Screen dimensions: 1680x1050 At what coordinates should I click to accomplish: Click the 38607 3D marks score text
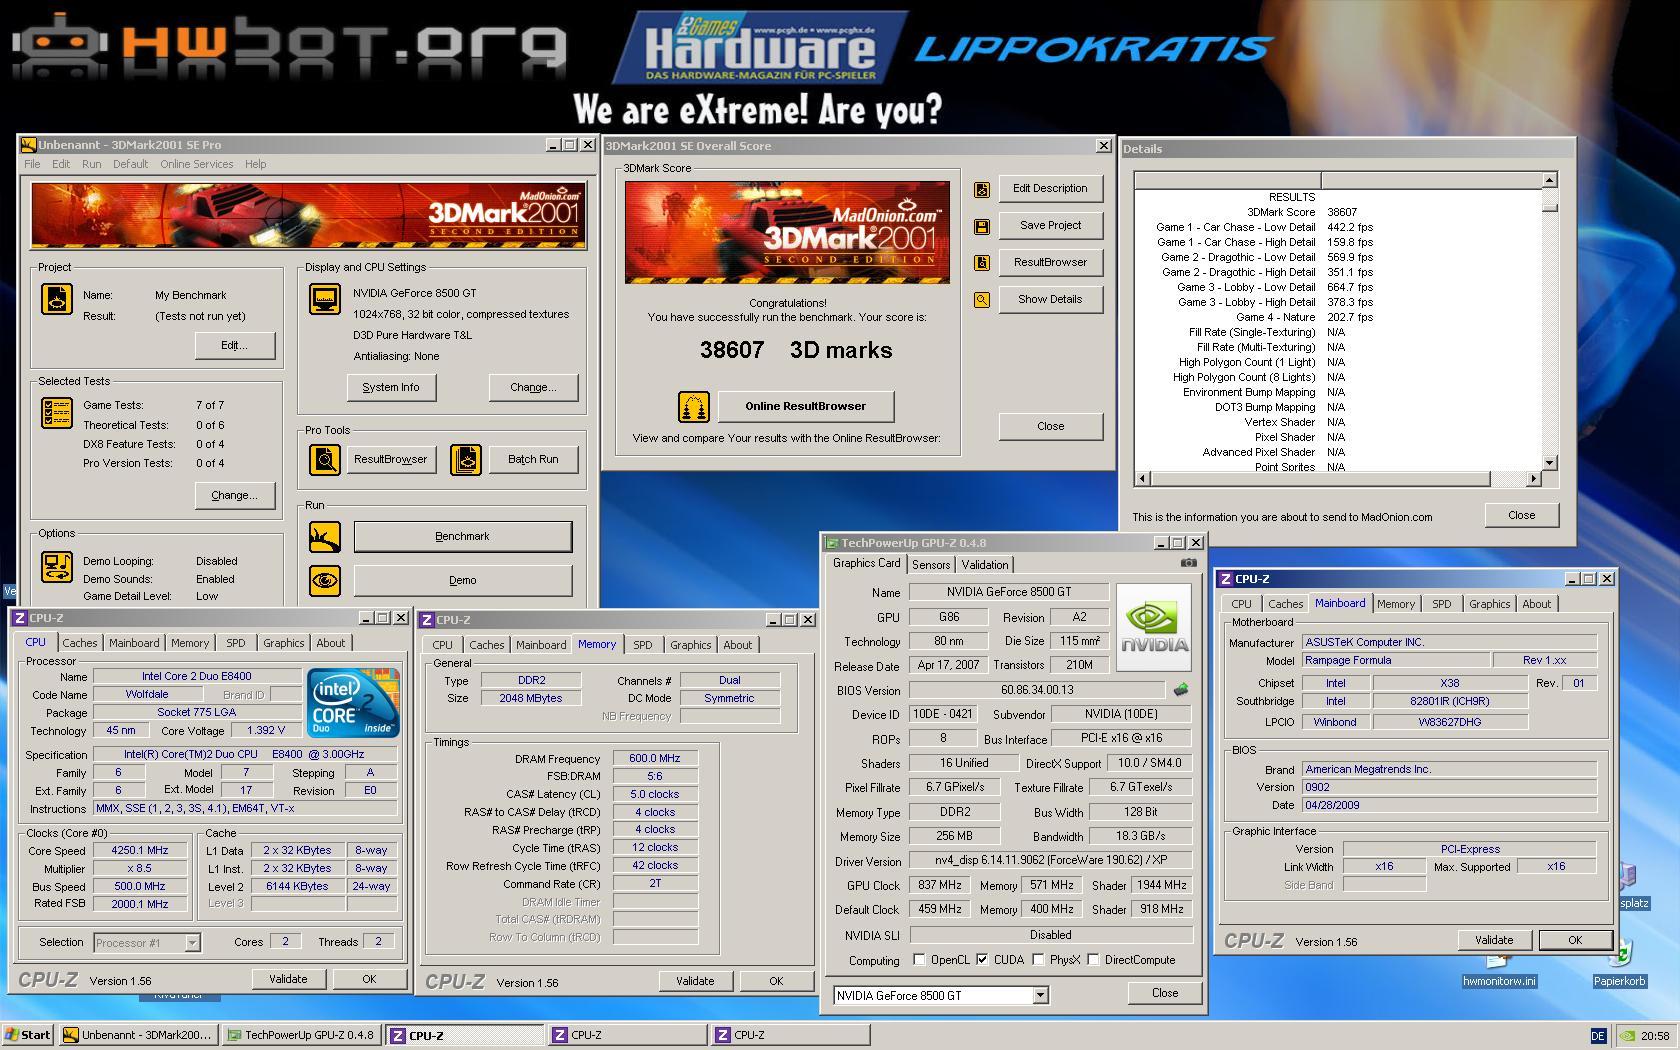coord(796,350)
